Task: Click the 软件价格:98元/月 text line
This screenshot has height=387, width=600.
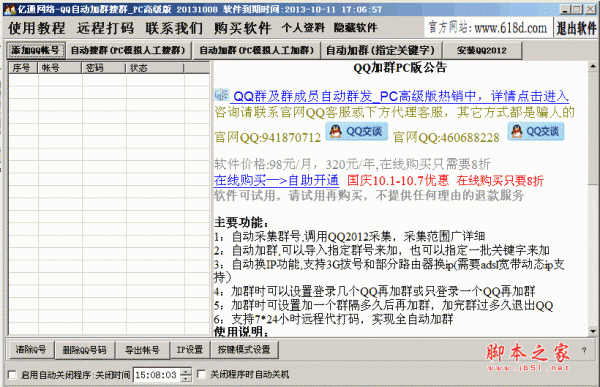Action: (352, 164)
